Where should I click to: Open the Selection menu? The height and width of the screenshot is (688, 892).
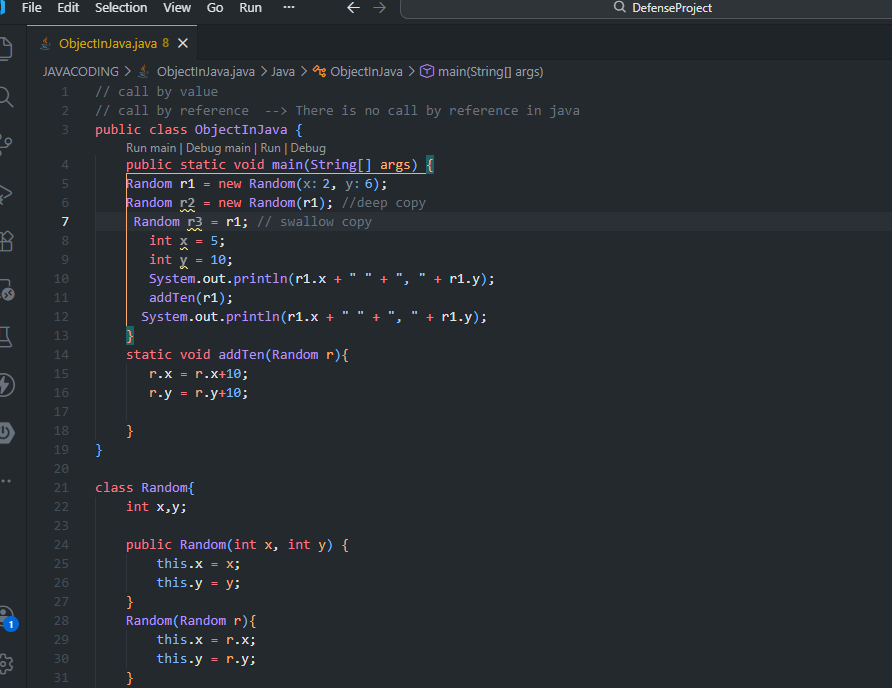tap(121, 8)
